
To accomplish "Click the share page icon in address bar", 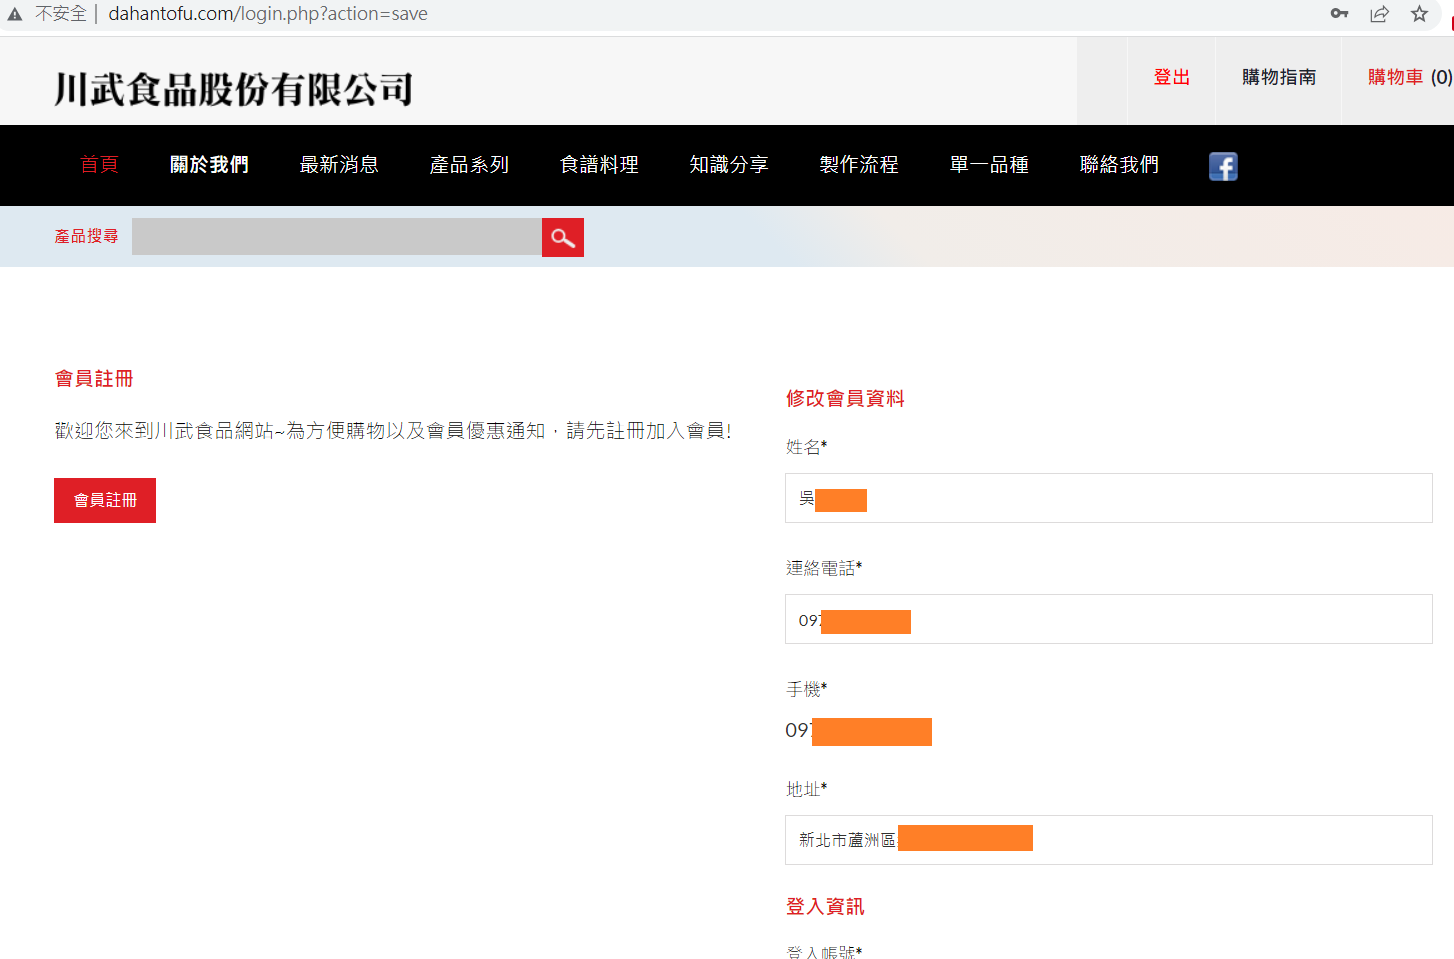I will 1379,14.
